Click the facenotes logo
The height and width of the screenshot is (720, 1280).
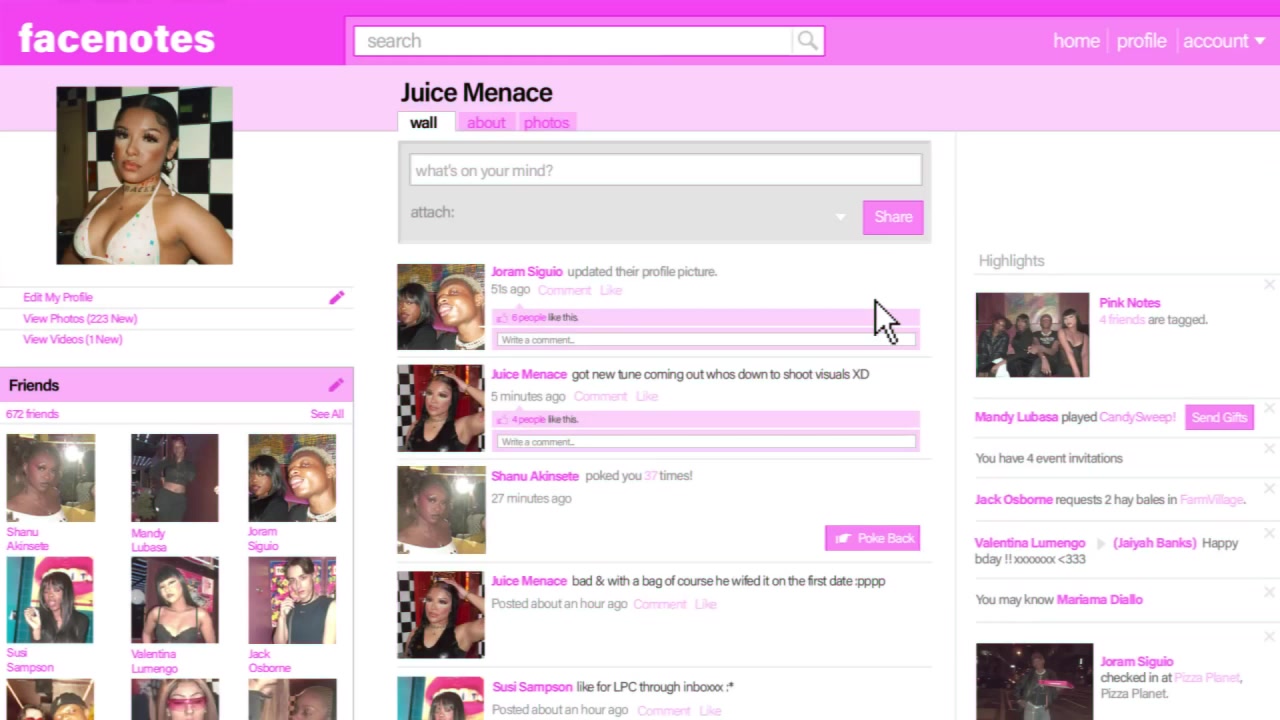tap(117, 38)
